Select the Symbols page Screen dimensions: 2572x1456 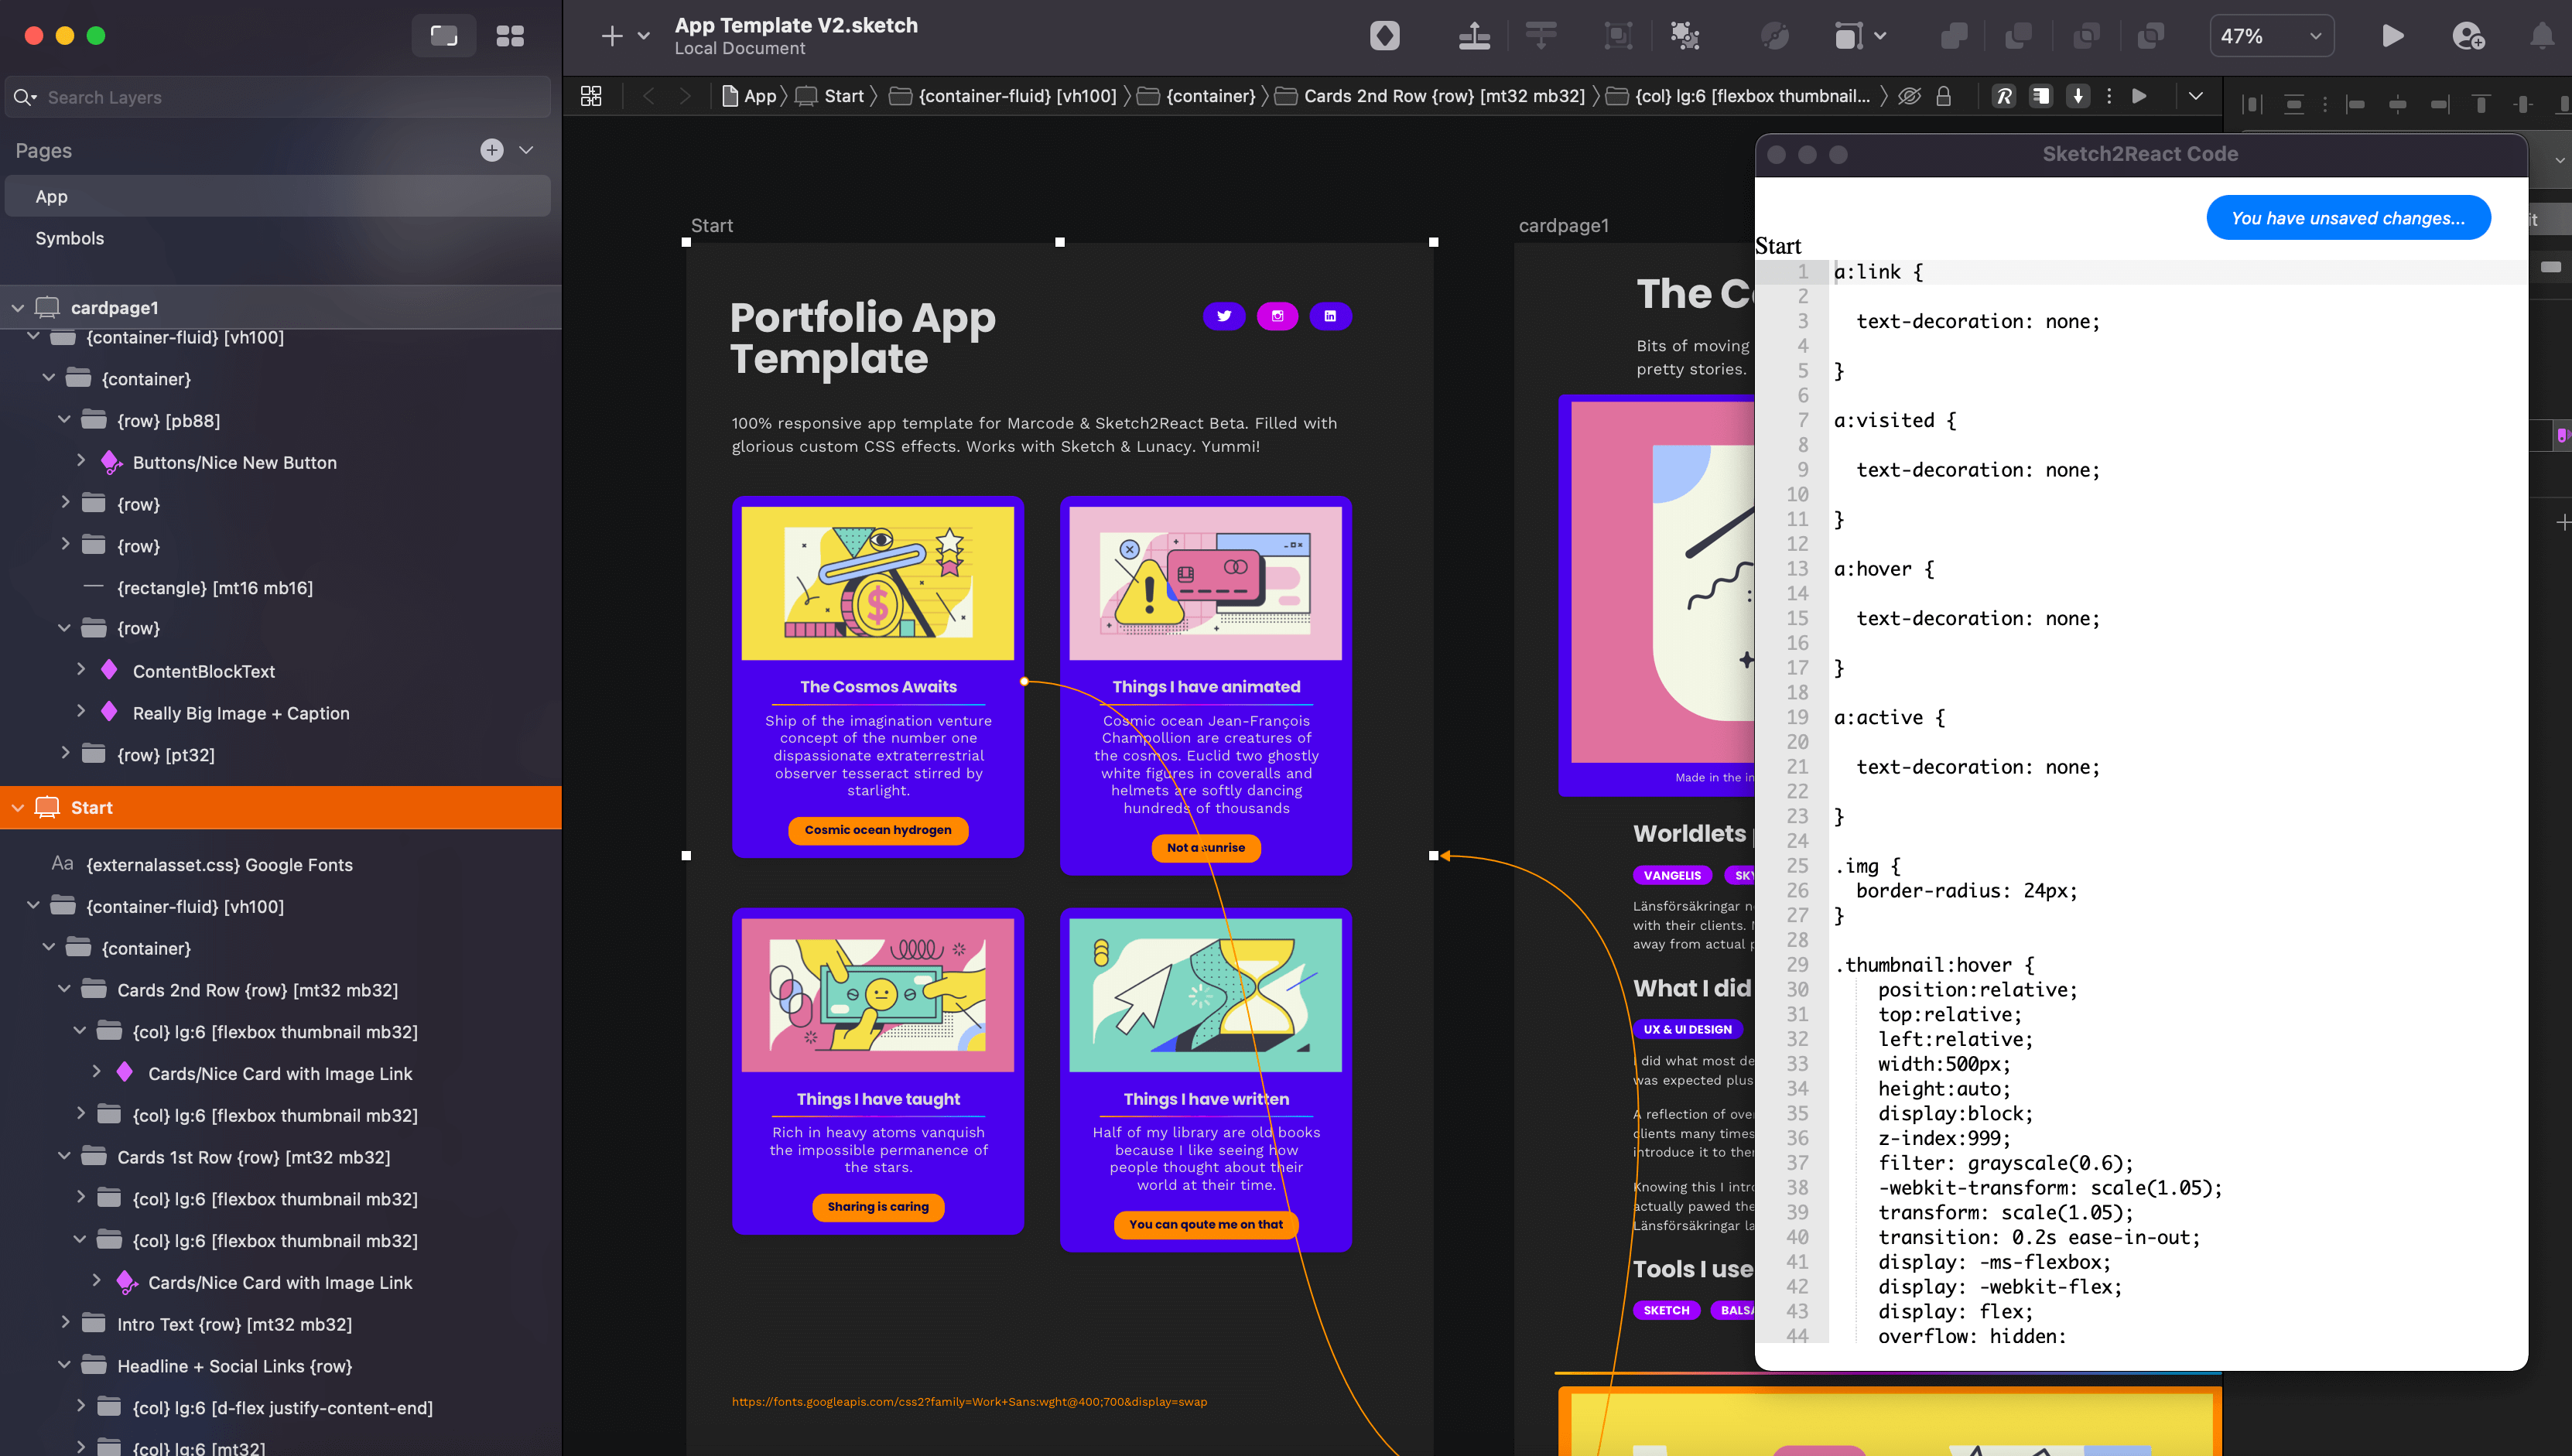point(69,238)
